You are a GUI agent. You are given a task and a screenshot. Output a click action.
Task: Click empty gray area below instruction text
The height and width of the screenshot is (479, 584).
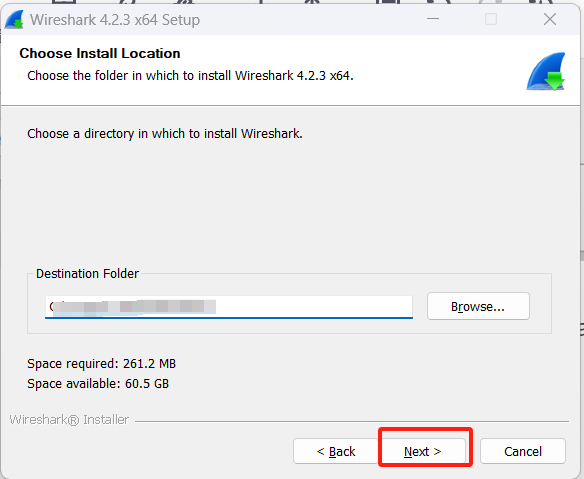tap(291, 201)
